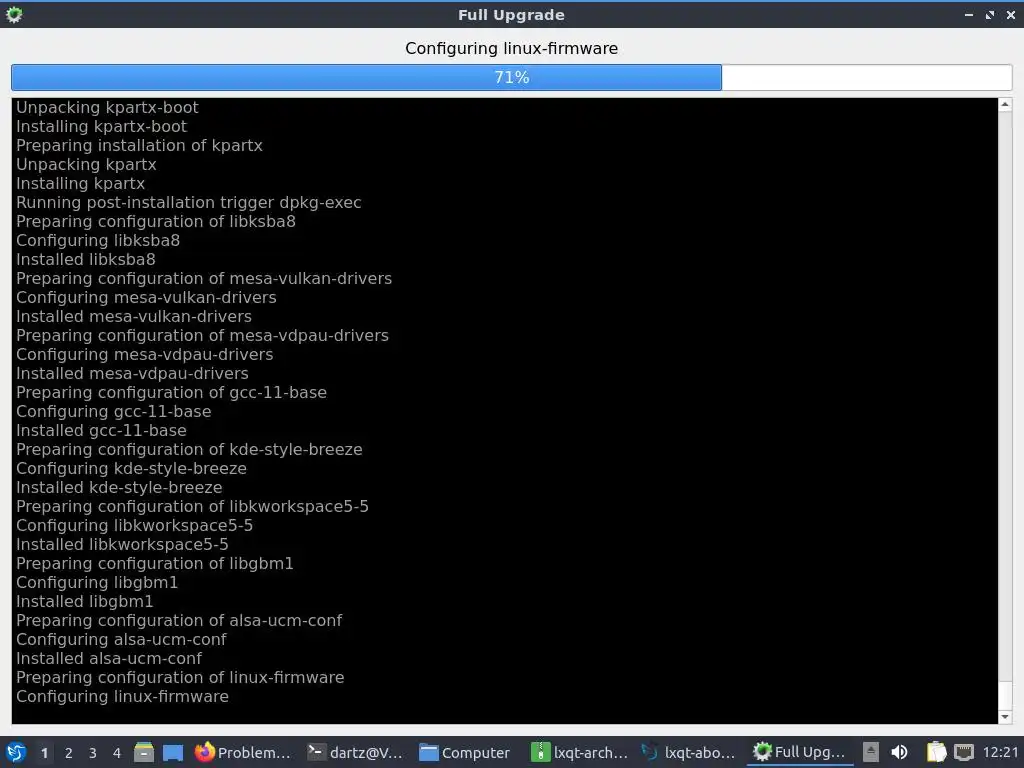The height and width of the screenshot is (768, 1024).
Task: Maximize the Full Upgrade window
Action: pyautogui.click(x=990, y=14)
